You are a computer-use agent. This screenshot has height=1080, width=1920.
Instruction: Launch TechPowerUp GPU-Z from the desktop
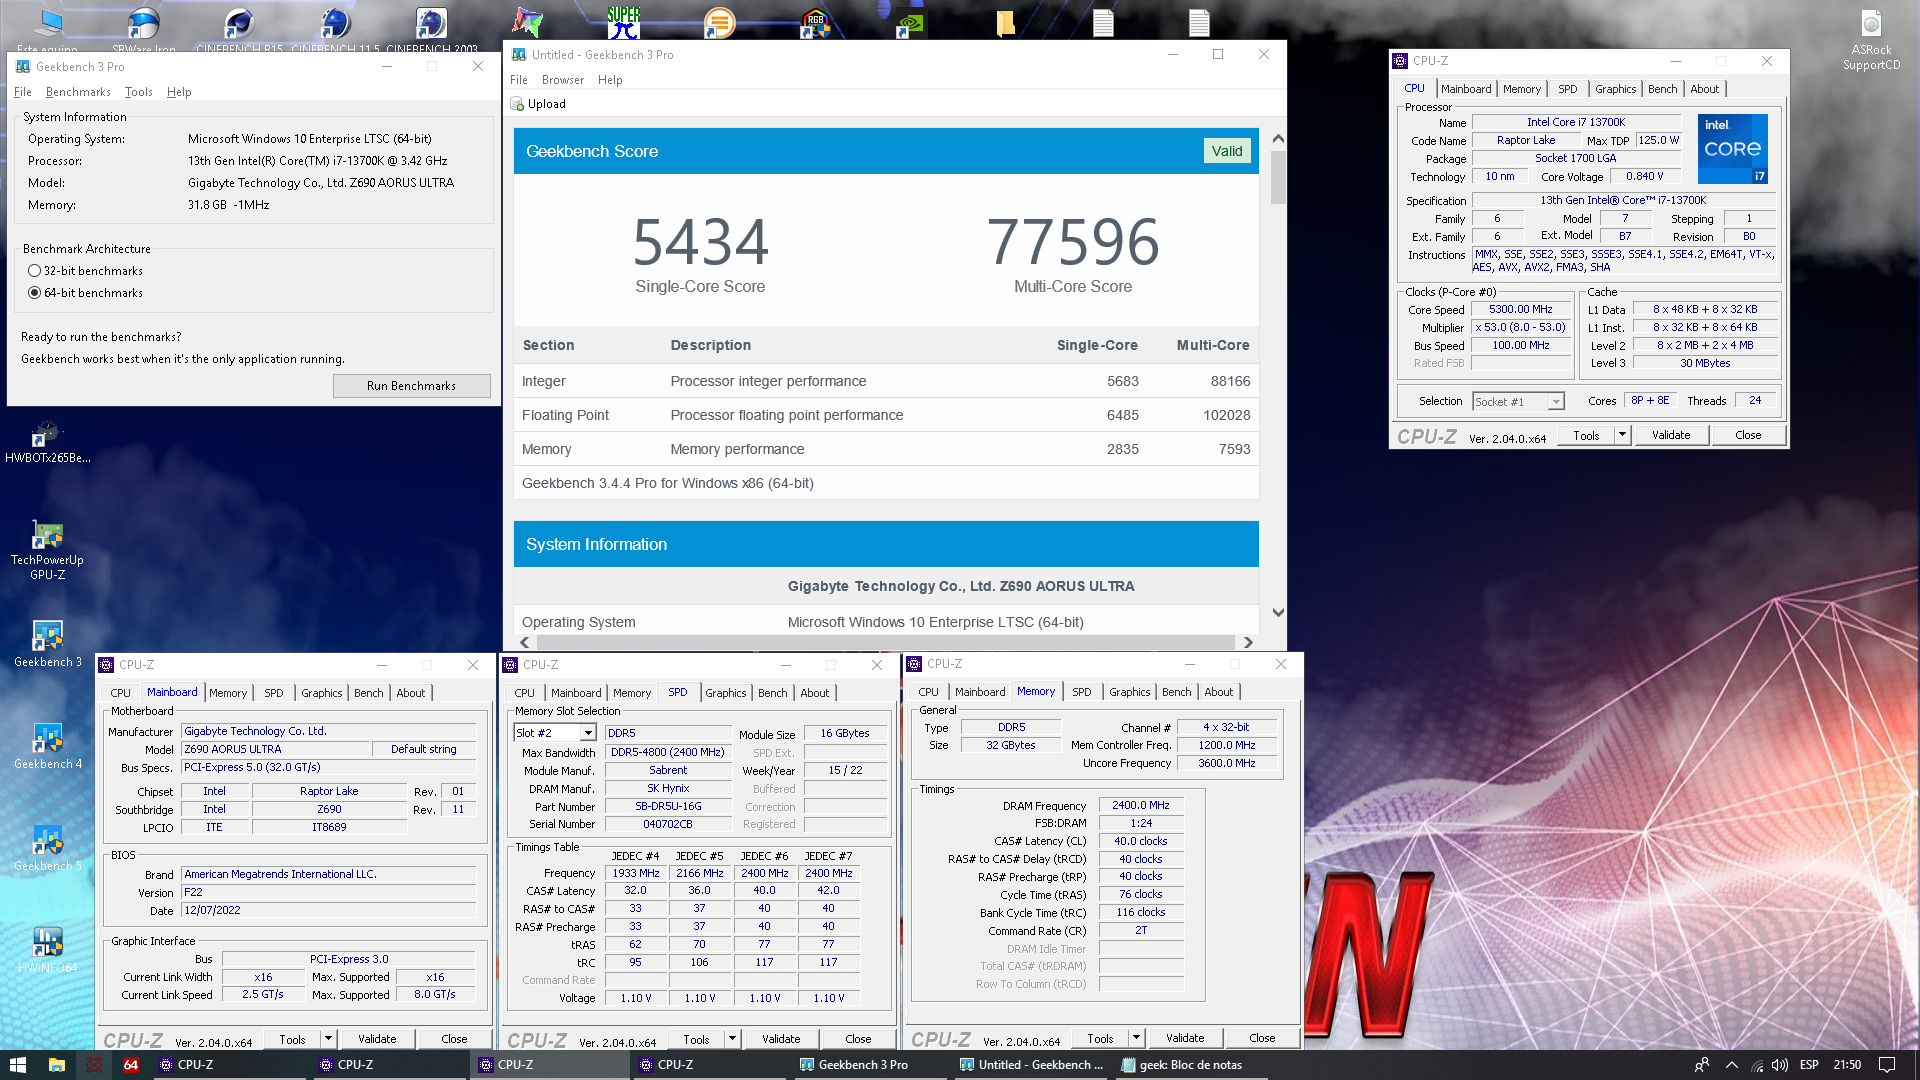[47, 550]
